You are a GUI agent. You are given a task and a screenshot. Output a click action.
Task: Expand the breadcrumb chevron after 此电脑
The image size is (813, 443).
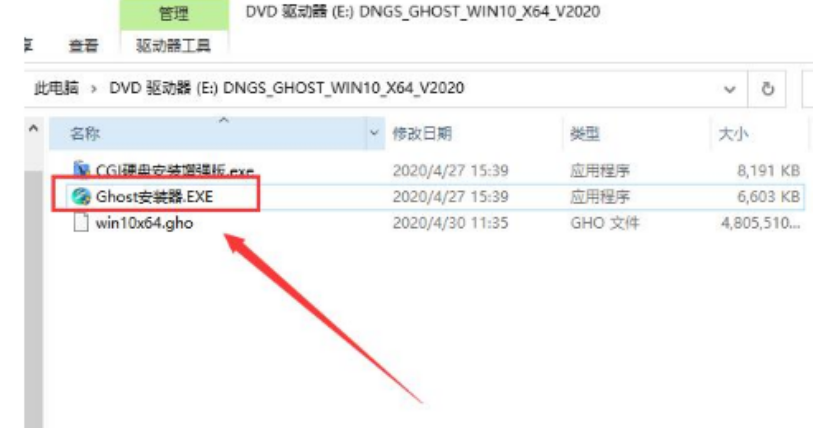(x=94, y=89)
